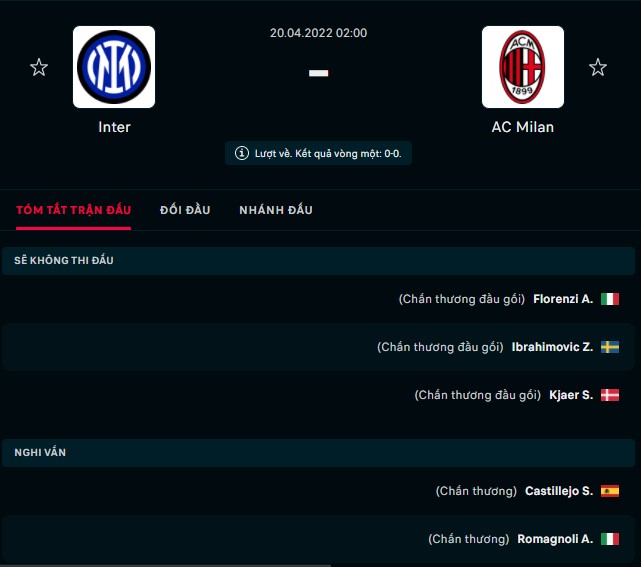The image size is (641, 567).
Task: Favorite Inter with the star icon
Action: click(39, 67)
